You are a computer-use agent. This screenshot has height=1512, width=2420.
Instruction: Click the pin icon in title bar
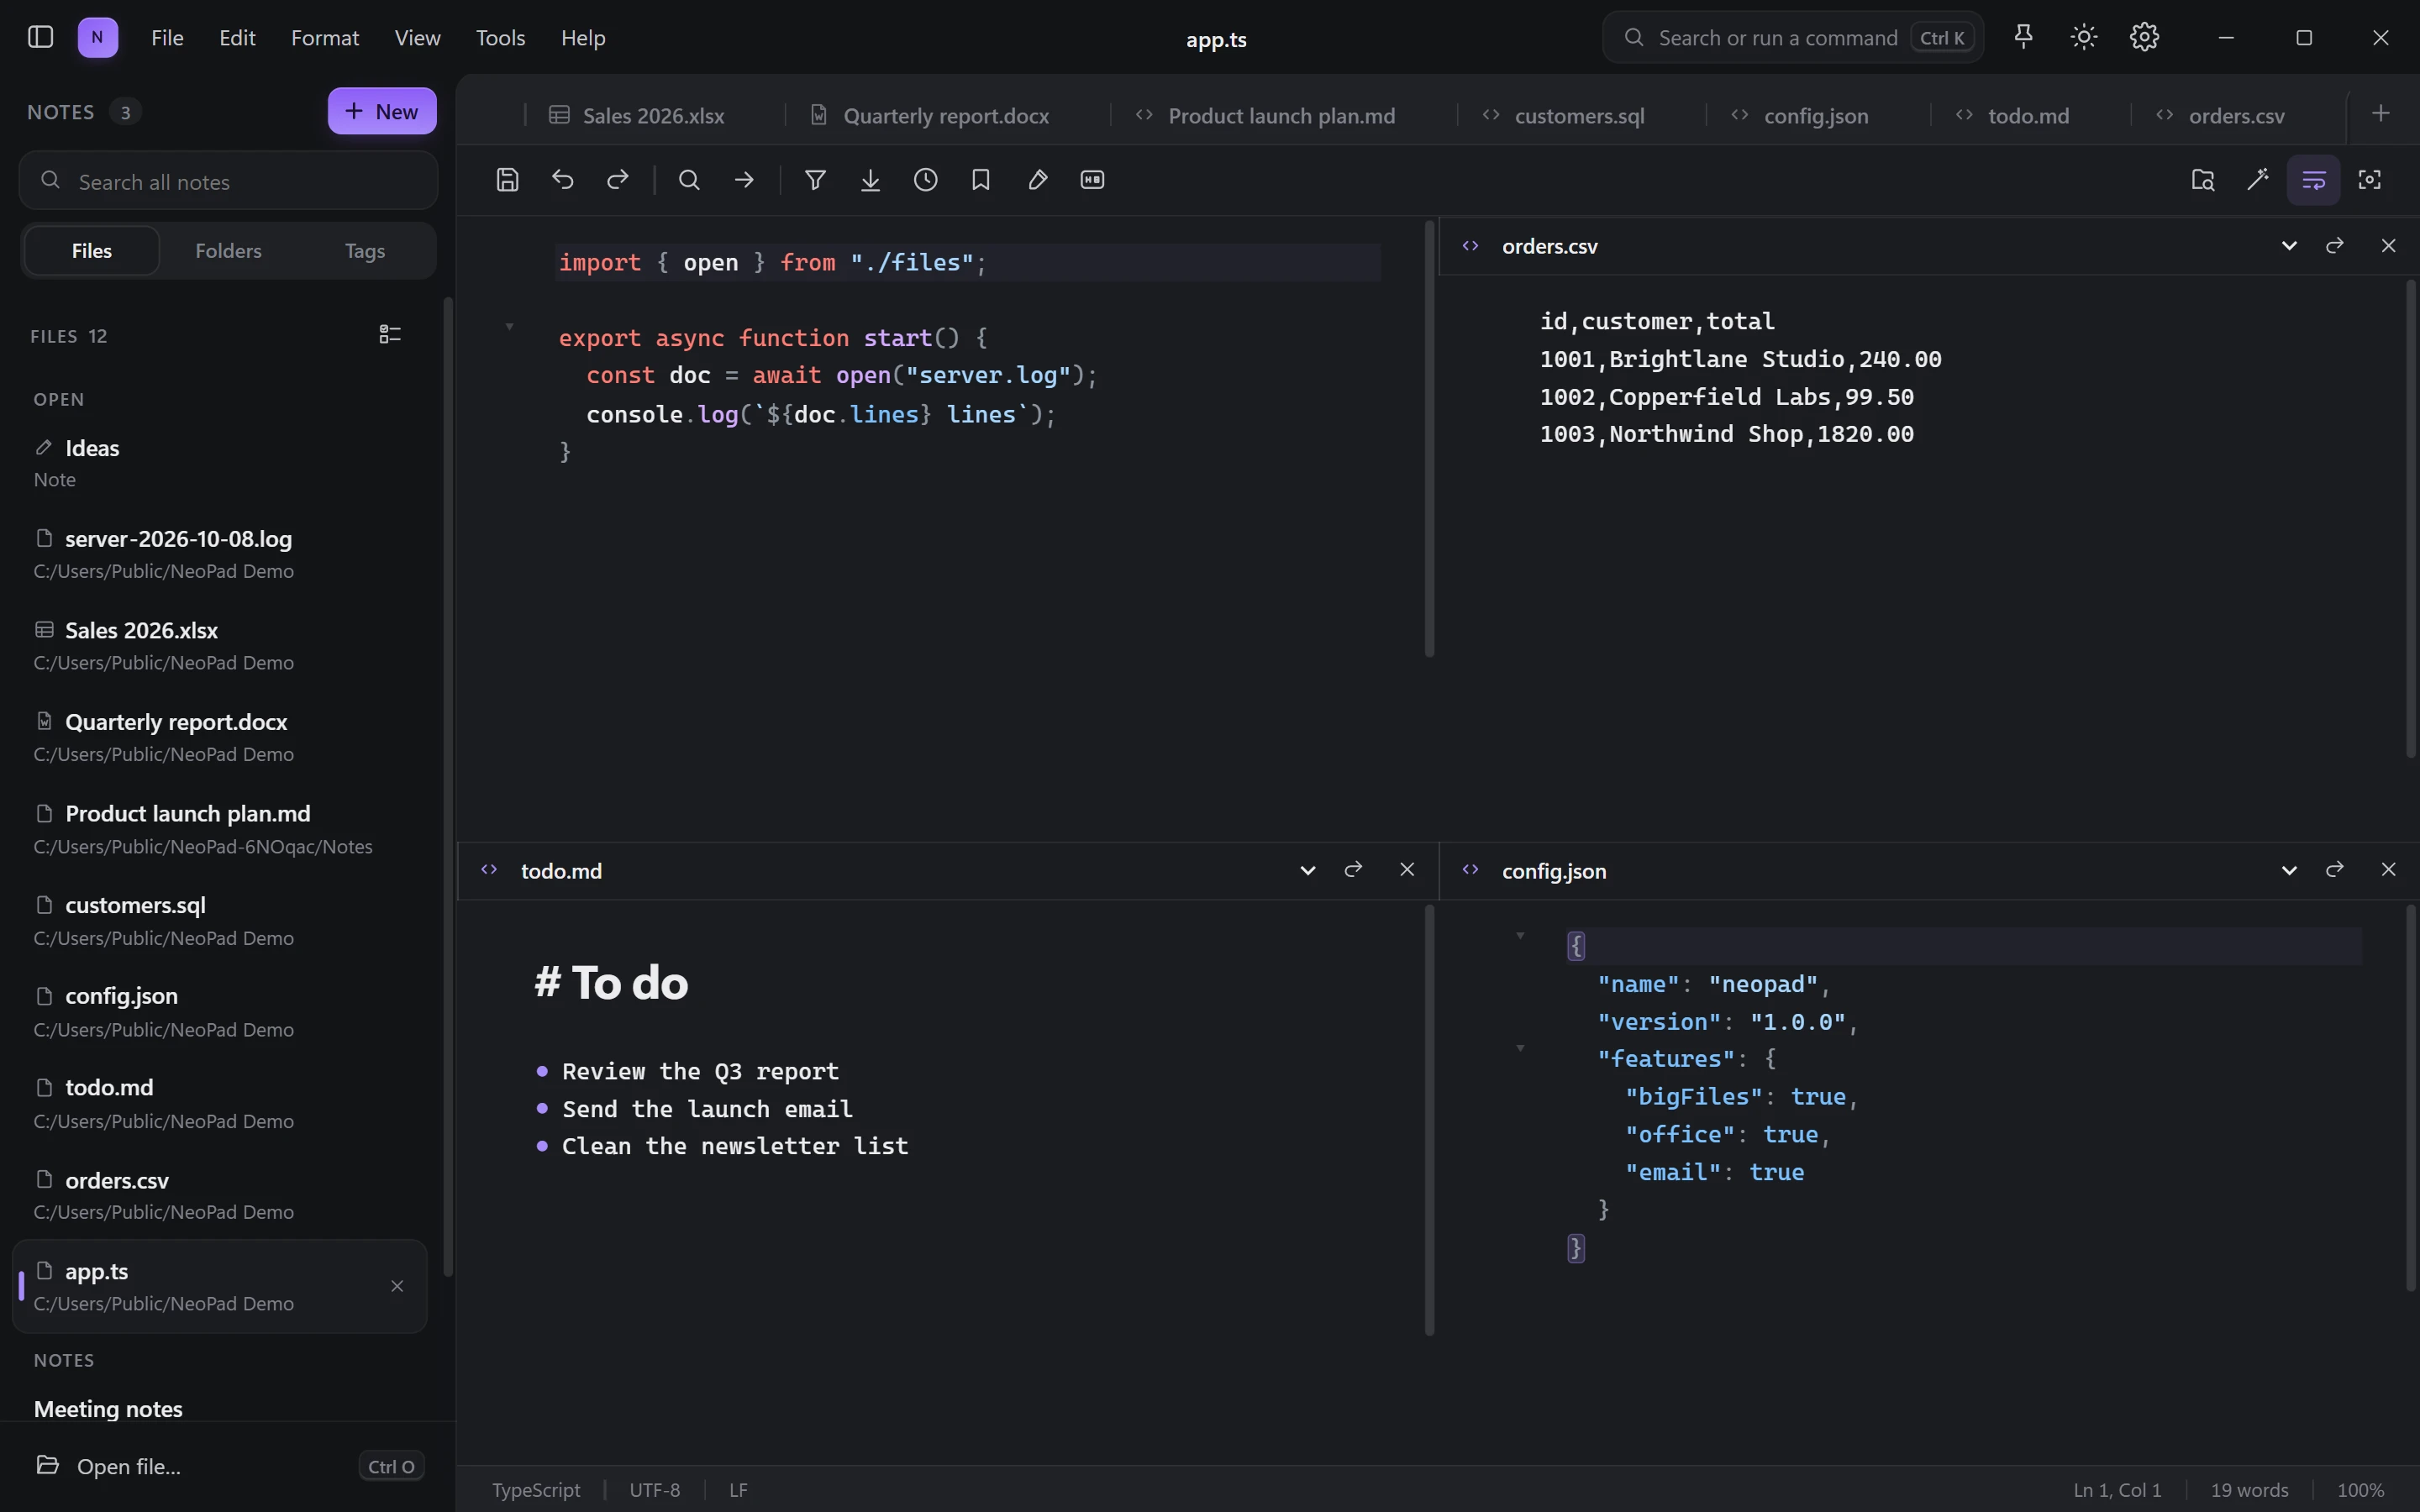point(2023,37)
